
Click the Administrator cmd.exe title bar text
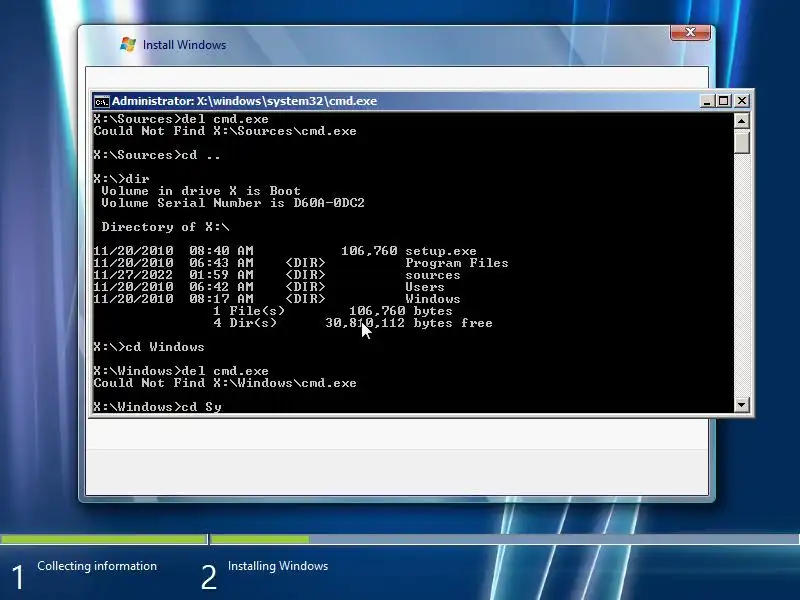click(244, 101)
